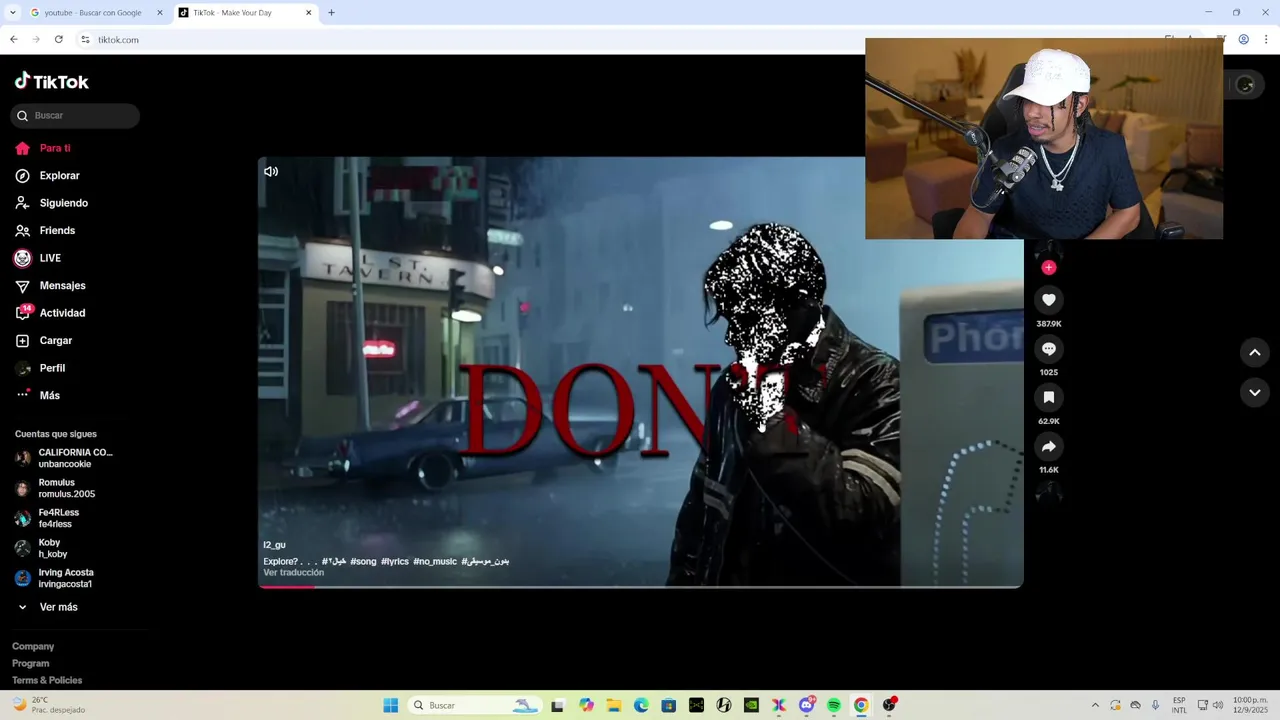
Task: Expand Company footer section
Action: (x=33, y=647)
